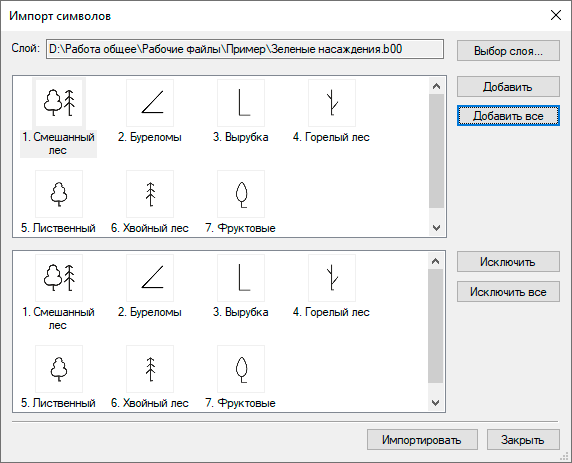Add all symbols with Добавить все
Screen dimensions: 572x463
coord(508,116)
